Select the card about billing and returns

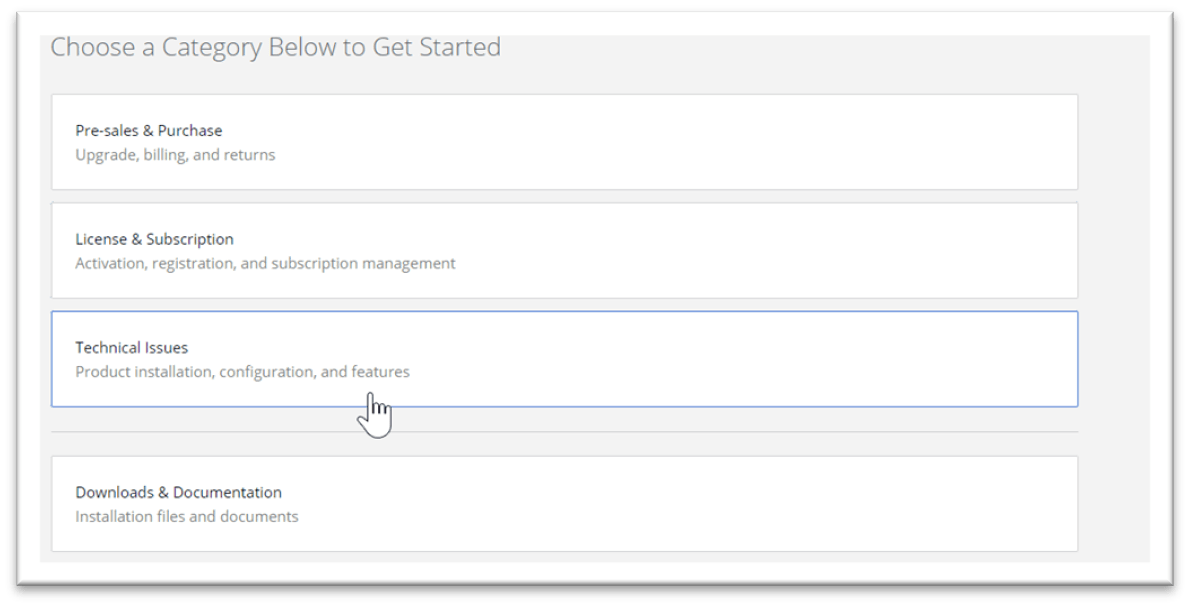564,141
